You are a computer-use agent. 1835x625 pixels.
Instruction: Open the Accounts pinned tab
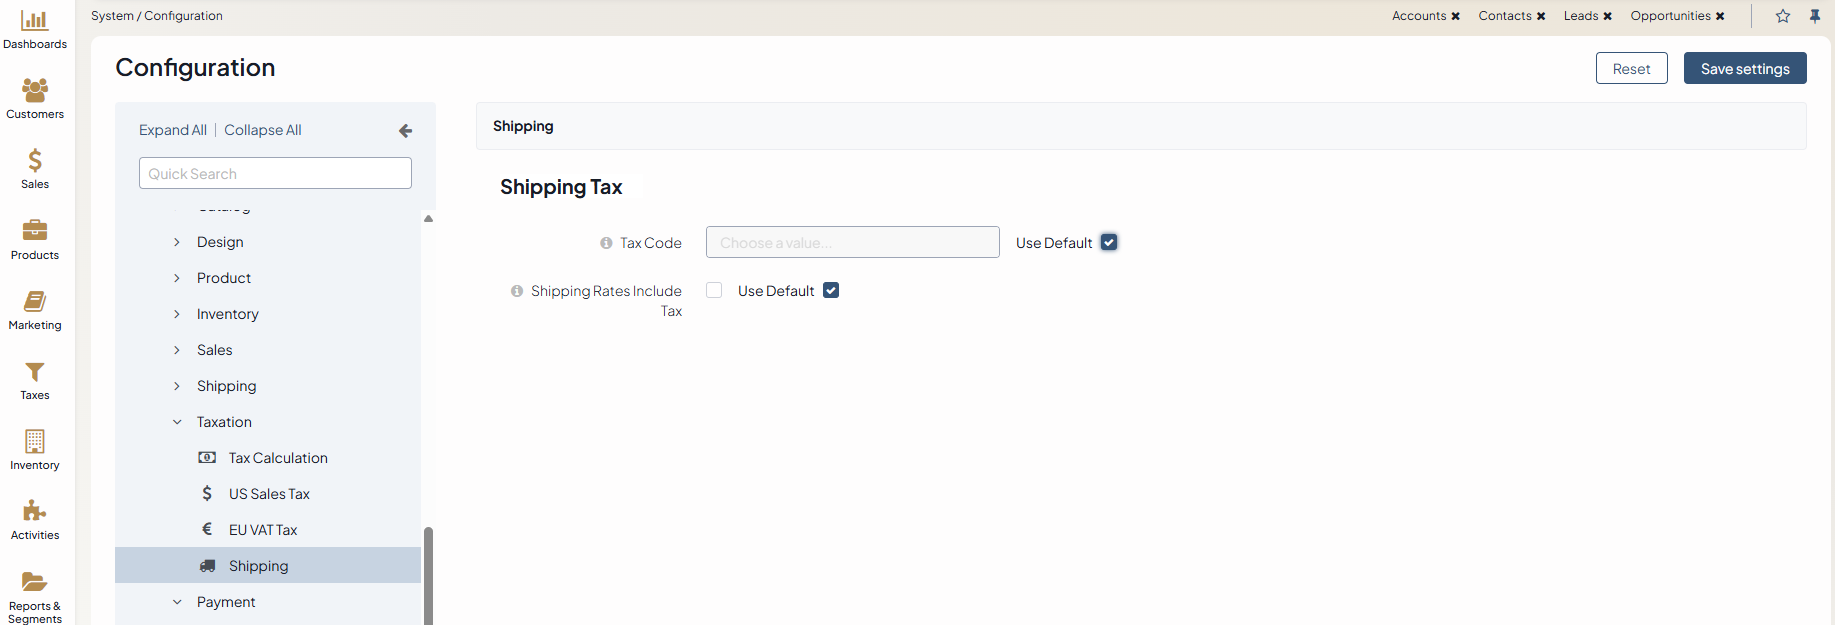point(1419,16)
